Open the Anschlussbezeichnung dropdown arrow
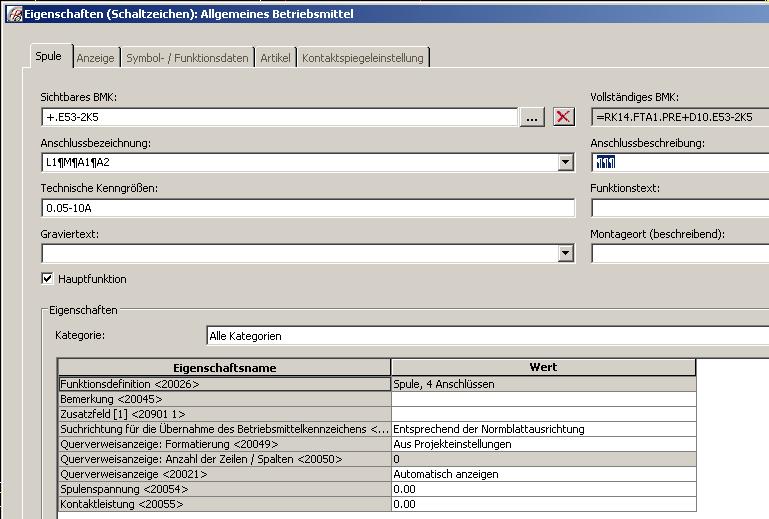Image resolution: width=769 pixels, height=519 pixels. tap(565, 162)
